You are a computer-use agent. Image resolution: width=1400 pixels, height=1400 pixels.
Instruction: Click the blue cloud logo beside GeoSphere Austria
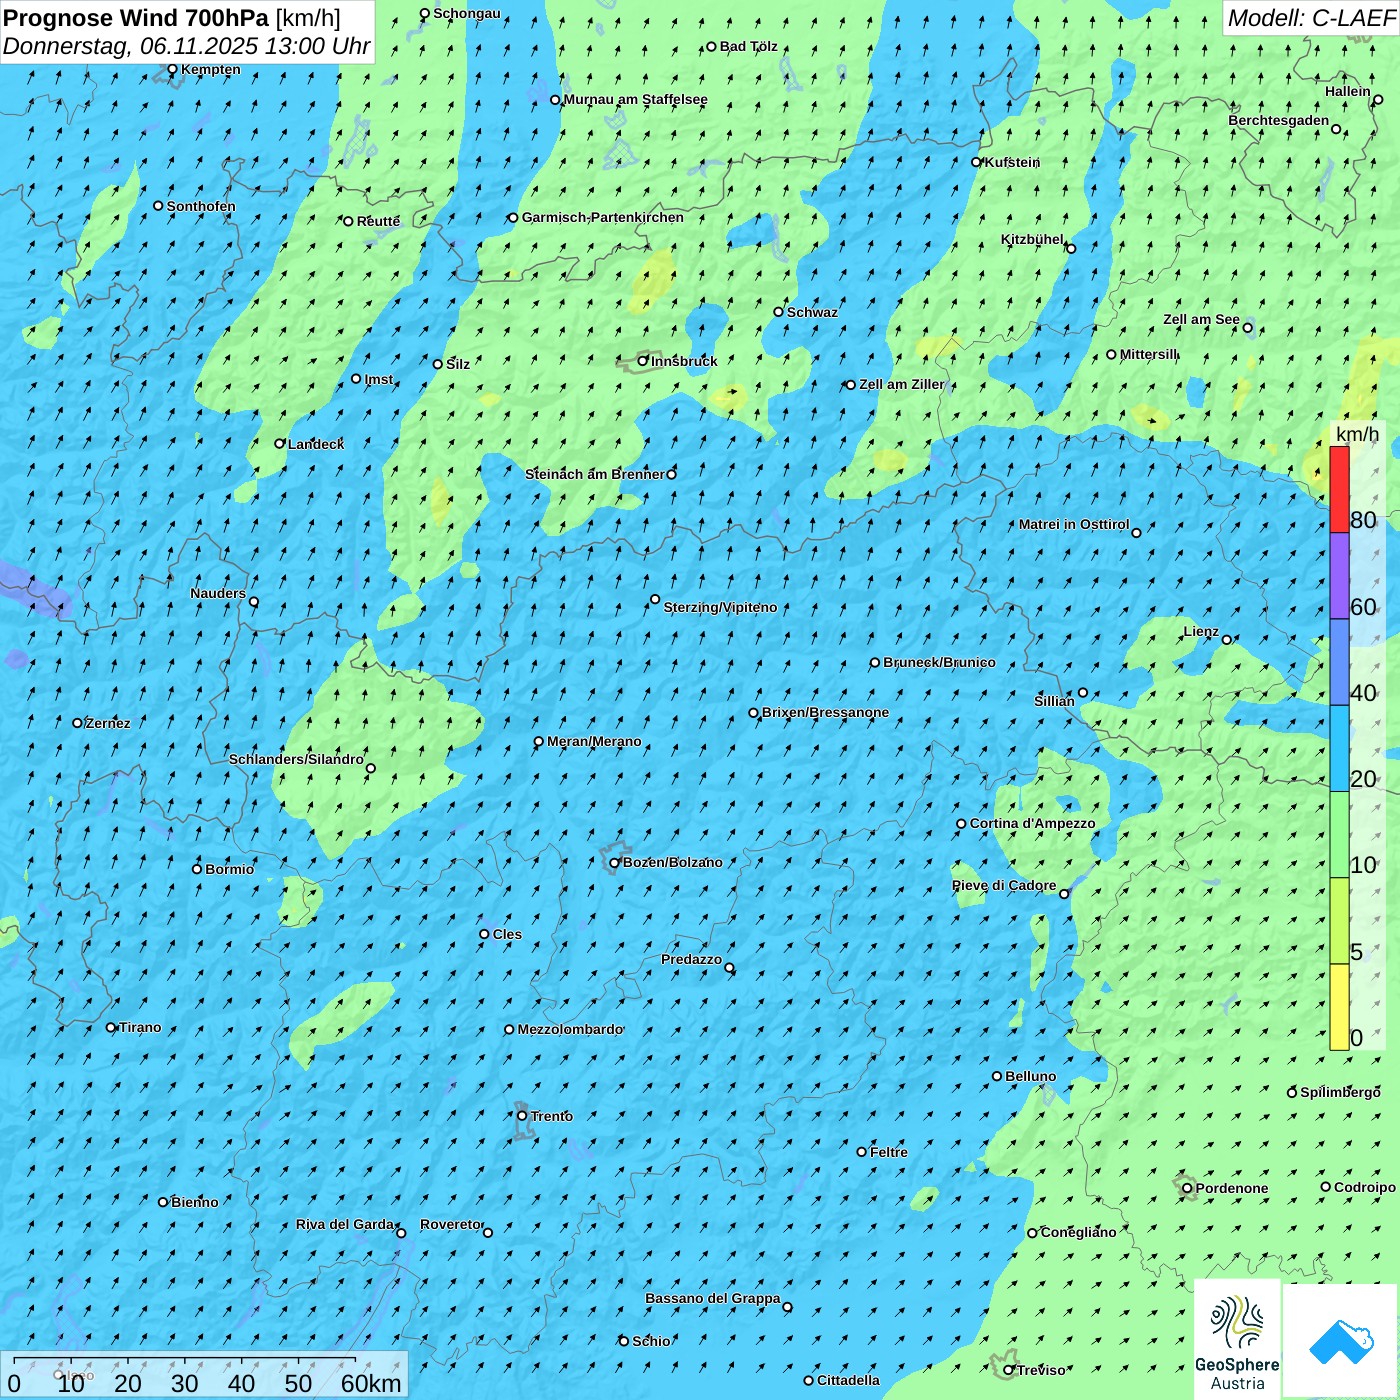point(1340,1341)
